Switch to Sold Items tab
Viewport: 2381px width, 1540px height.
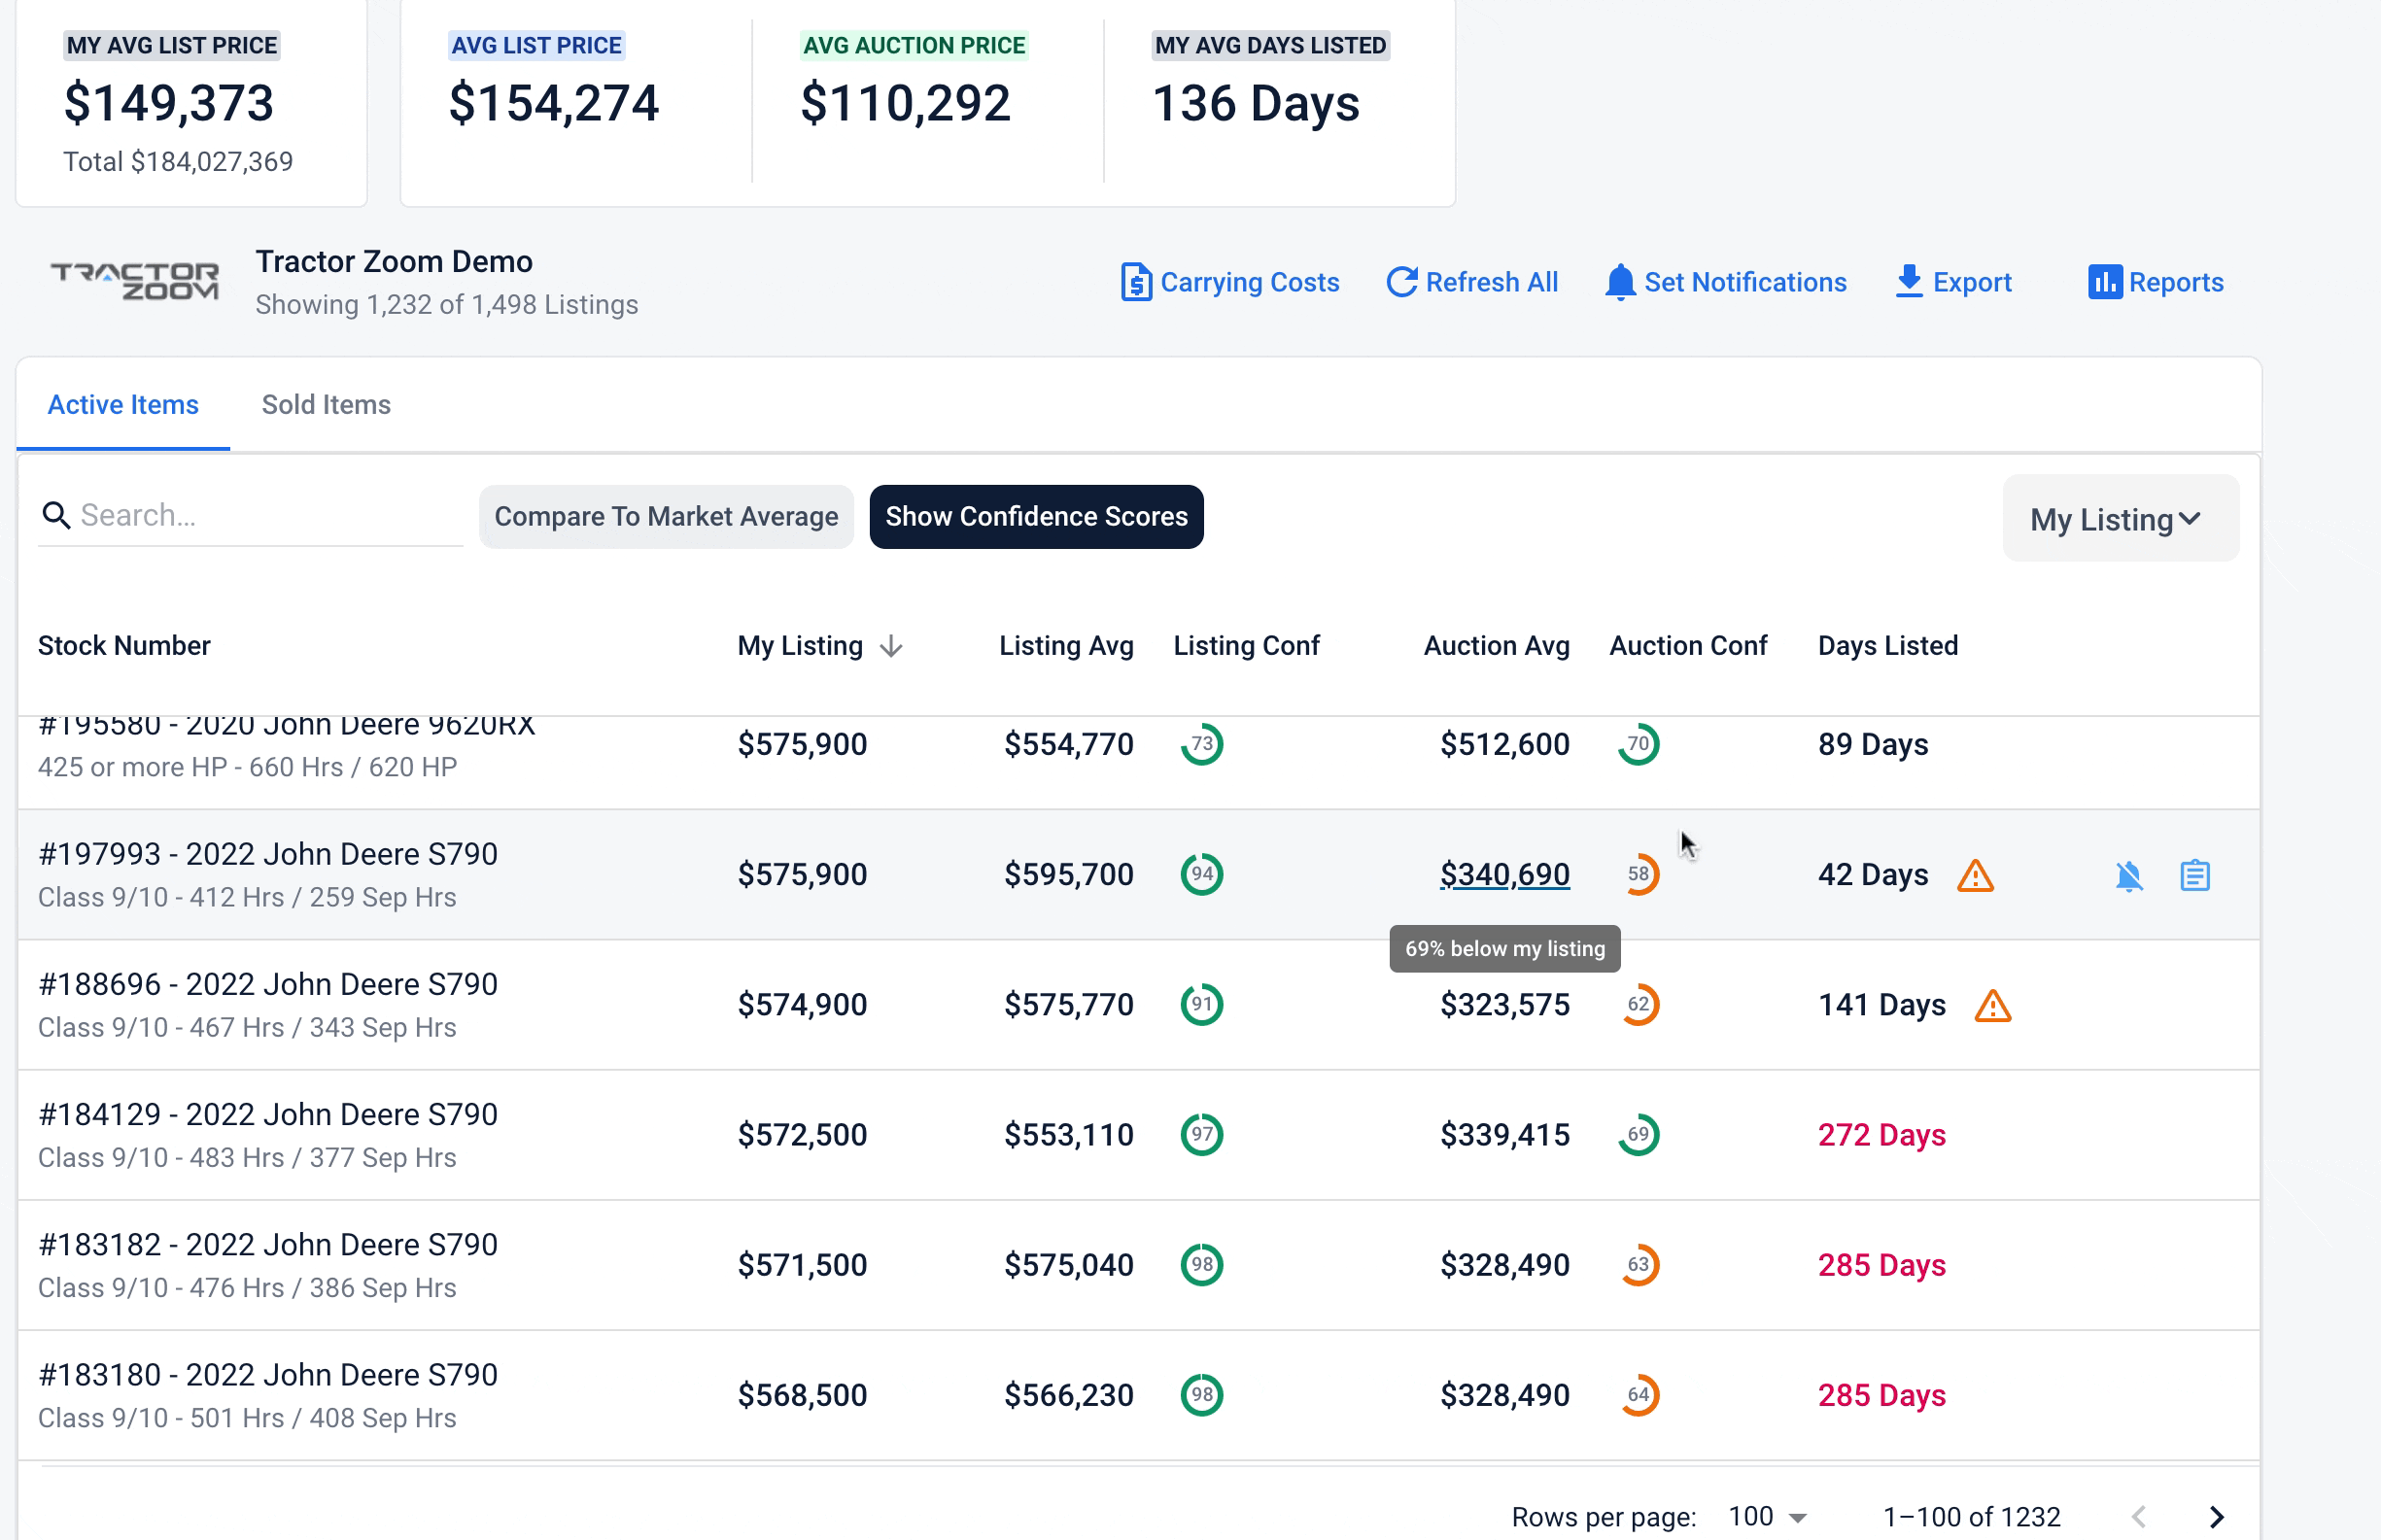click(x=326, y=405)
